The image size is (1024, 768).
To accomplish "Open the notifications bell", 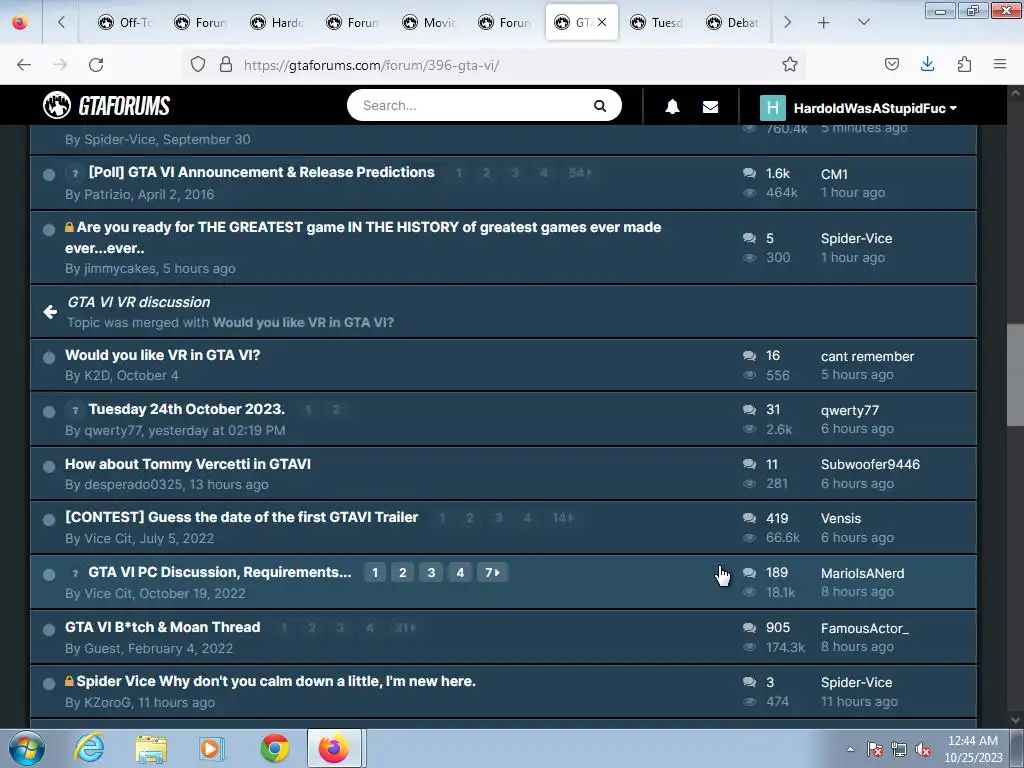I will coord(672,107).
